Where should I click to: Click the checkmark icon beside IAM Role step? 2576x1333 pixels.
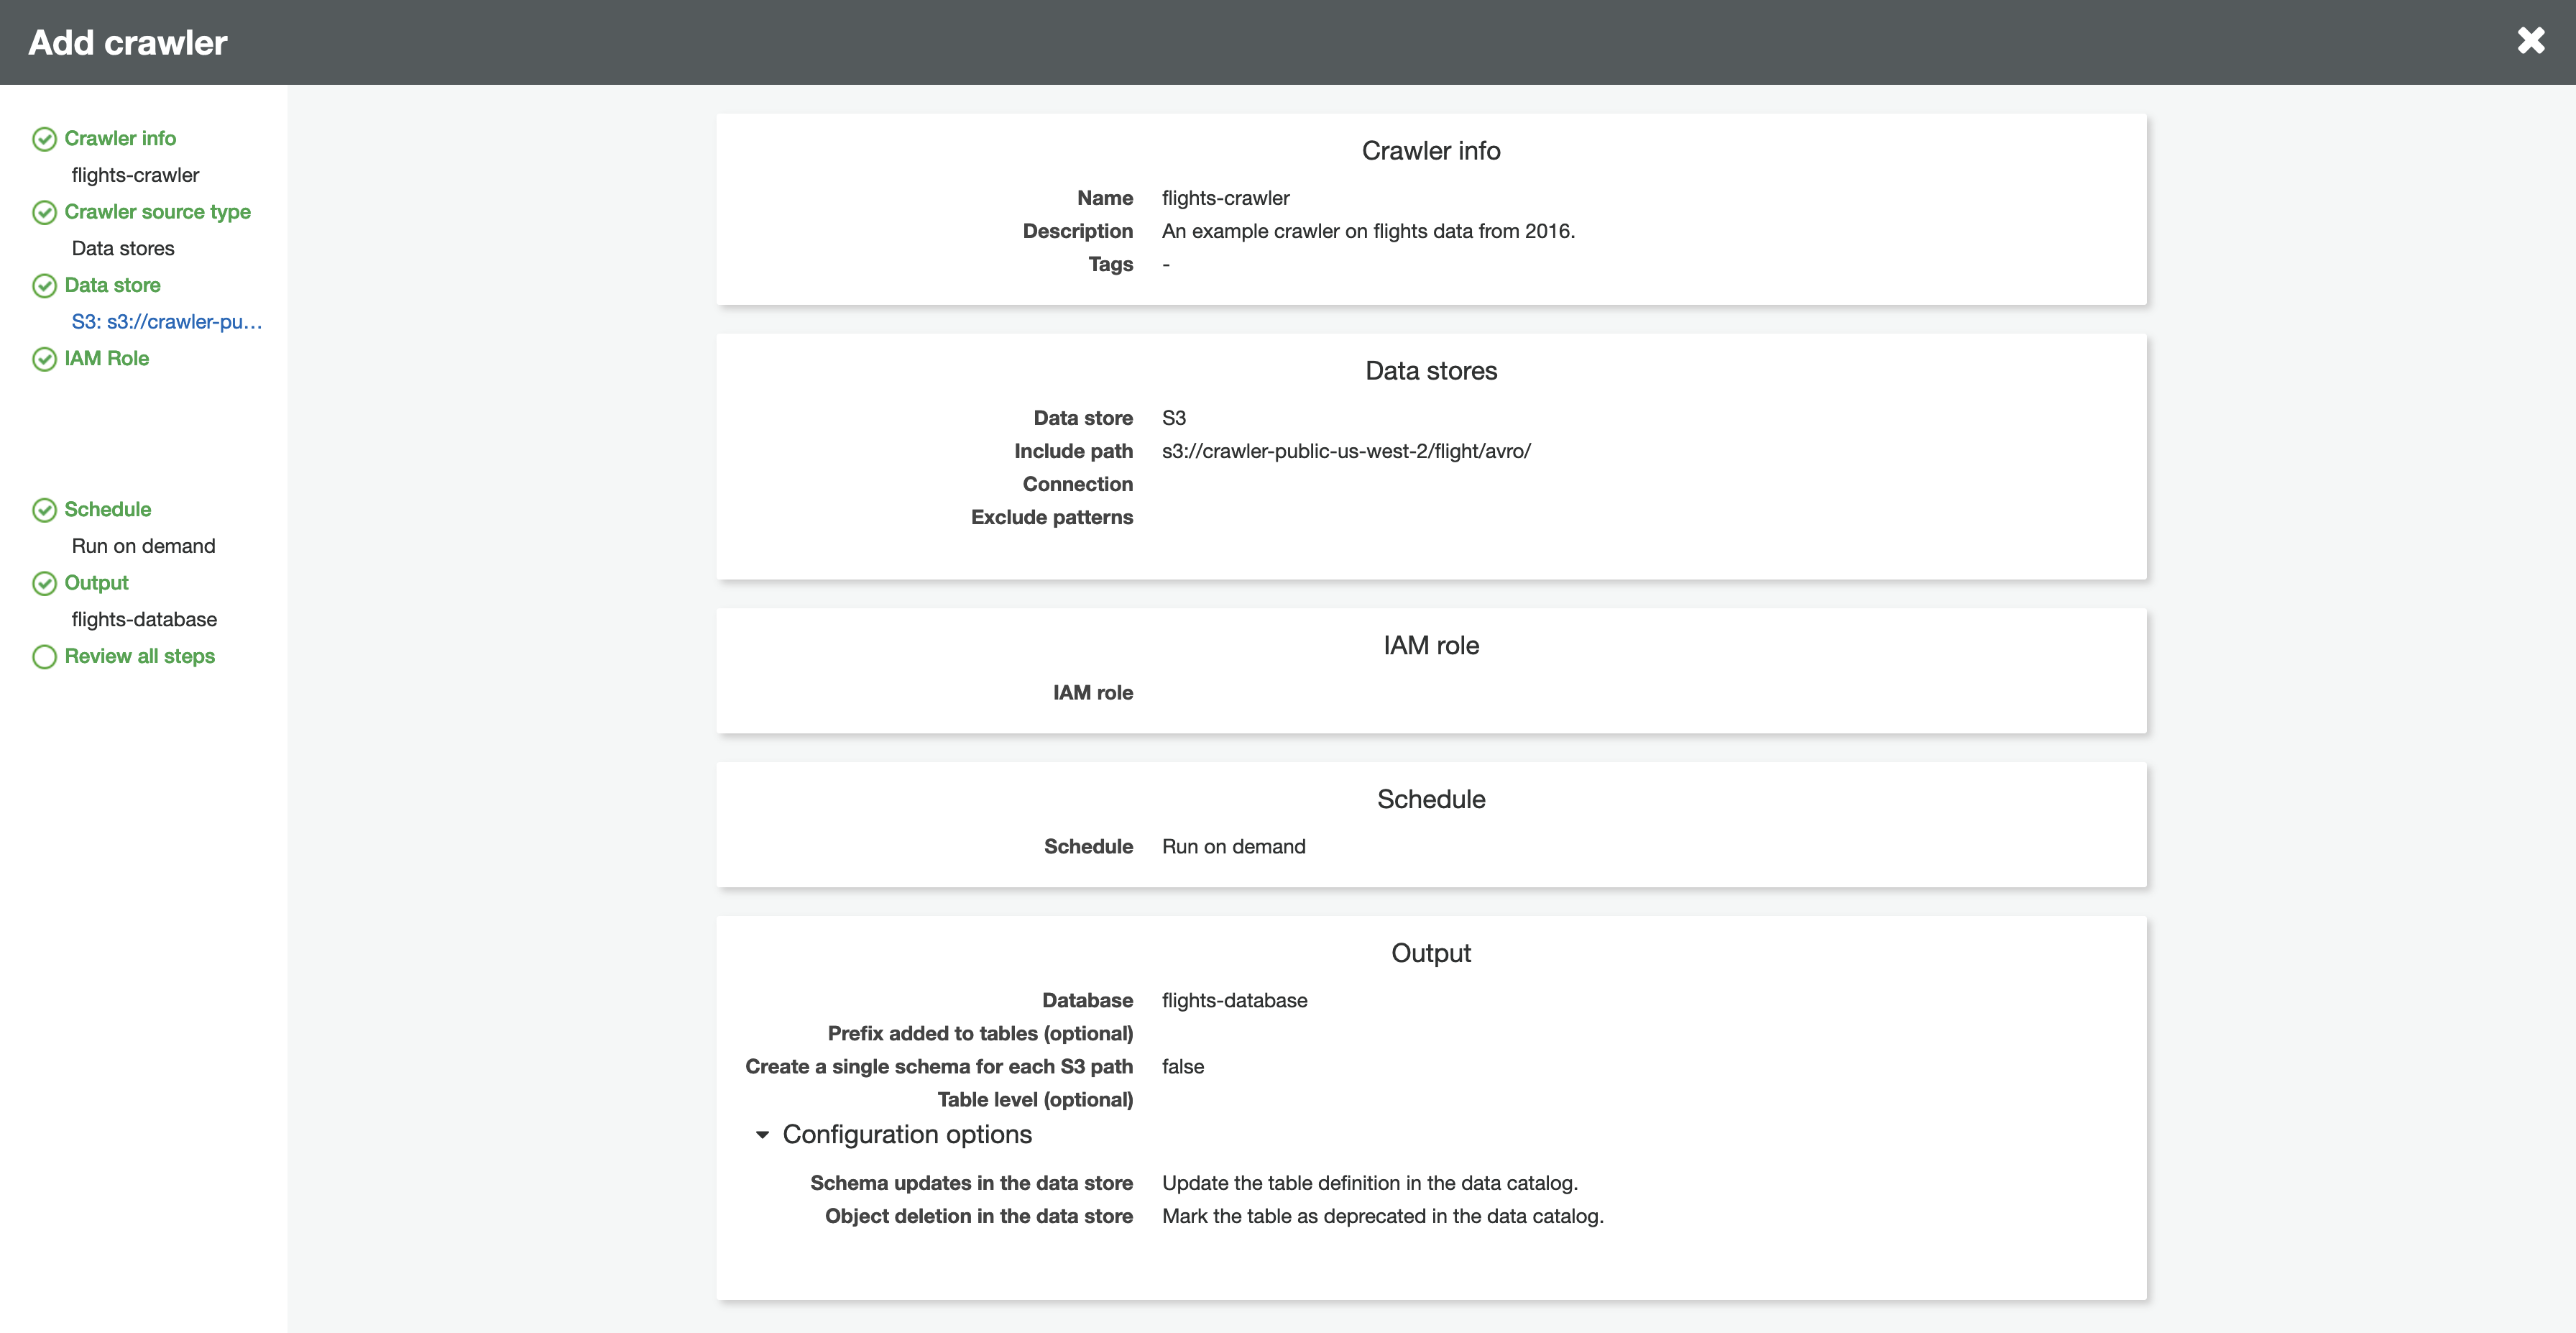[44, 359]
